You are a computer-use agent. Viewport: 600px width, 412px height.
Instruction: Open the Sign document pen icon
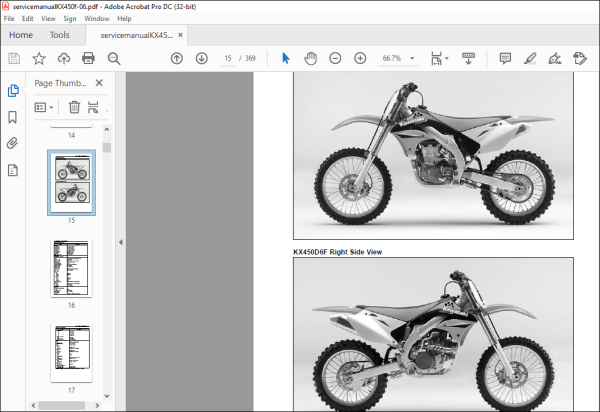coord(555,59)
